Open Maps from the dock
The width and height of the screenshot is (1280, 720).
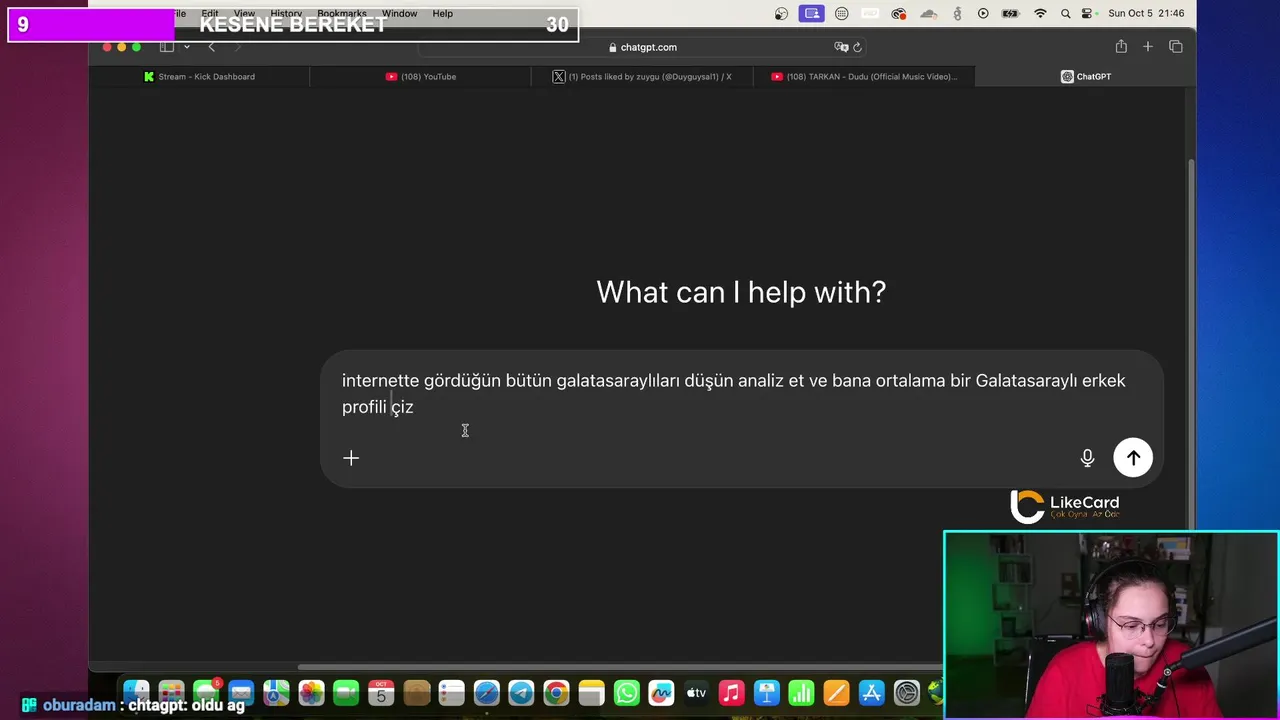(276, 692)
